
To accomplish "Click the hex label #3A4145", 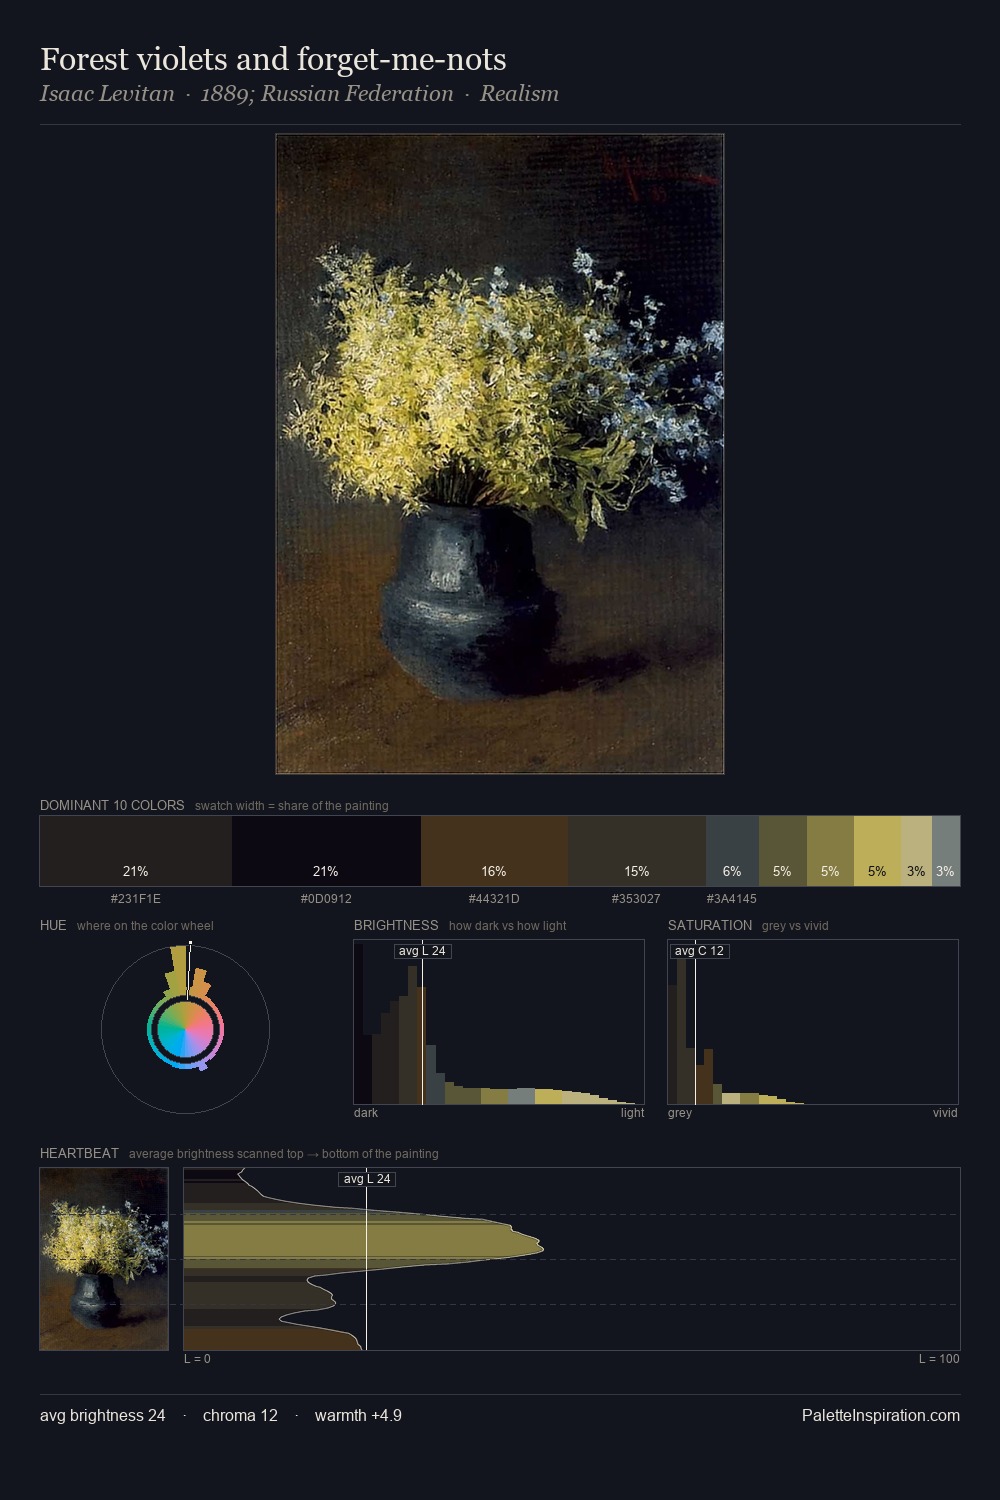I will (732, 898).
